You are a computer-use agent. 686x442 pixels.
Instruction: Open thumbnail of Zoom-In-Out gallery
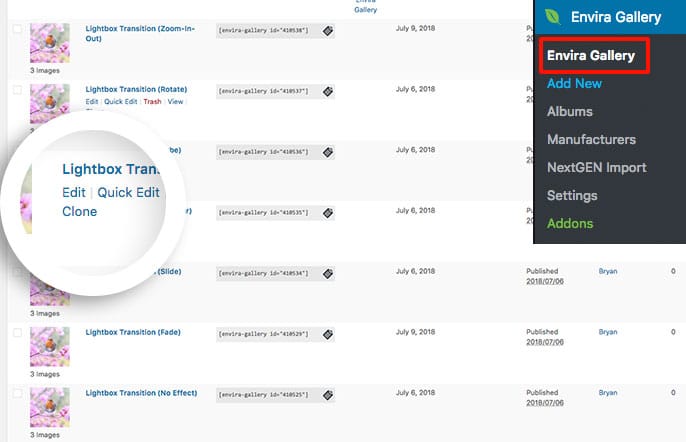coord(49,43)
